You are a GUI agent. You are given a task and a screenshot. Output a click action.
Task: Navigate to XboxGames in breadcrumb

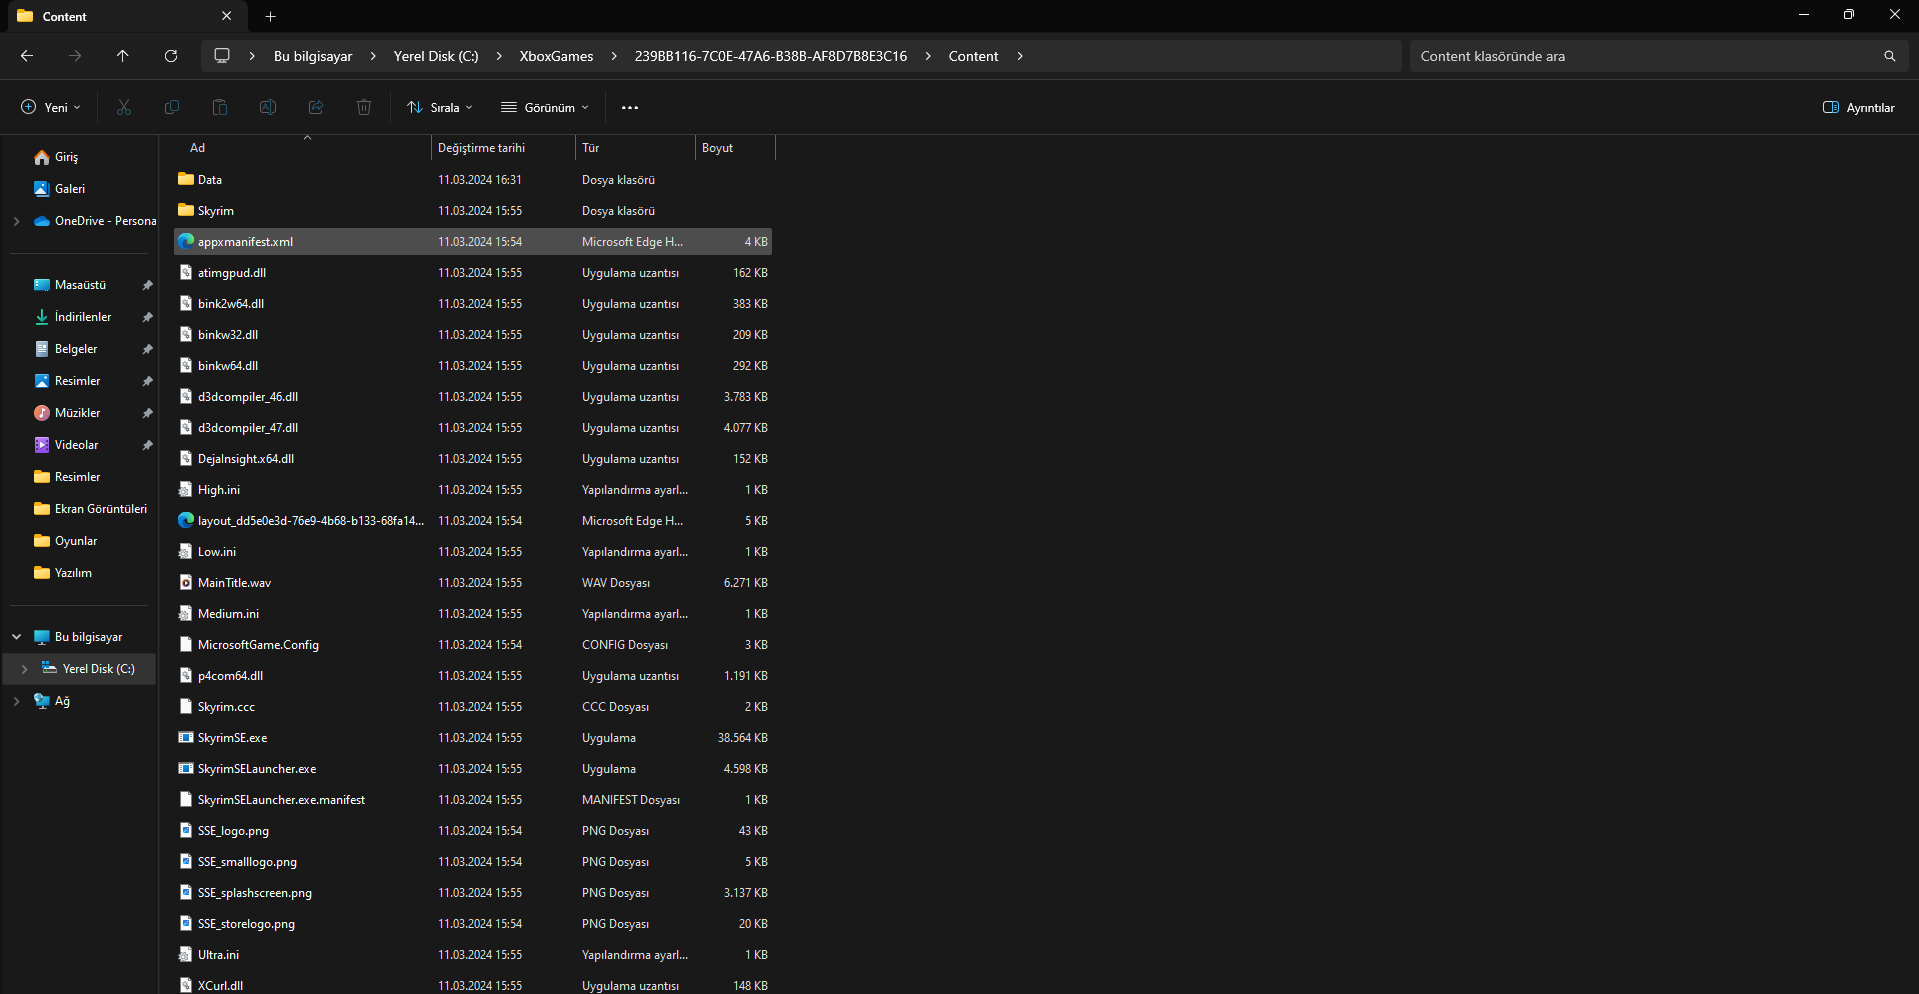click(x=556, y=56)
